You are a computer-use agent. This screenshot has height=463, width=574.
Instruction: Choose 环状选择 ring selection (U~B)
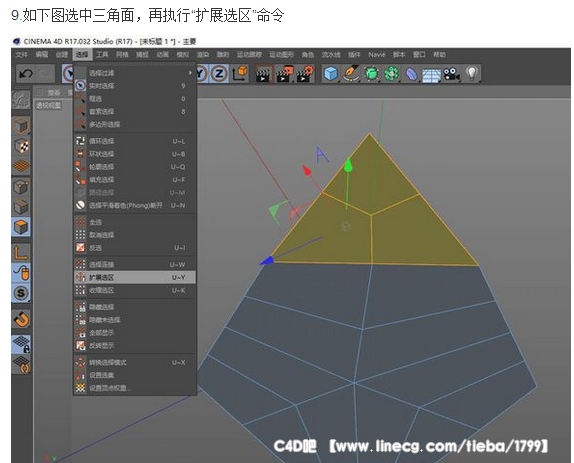coord(135,154)
